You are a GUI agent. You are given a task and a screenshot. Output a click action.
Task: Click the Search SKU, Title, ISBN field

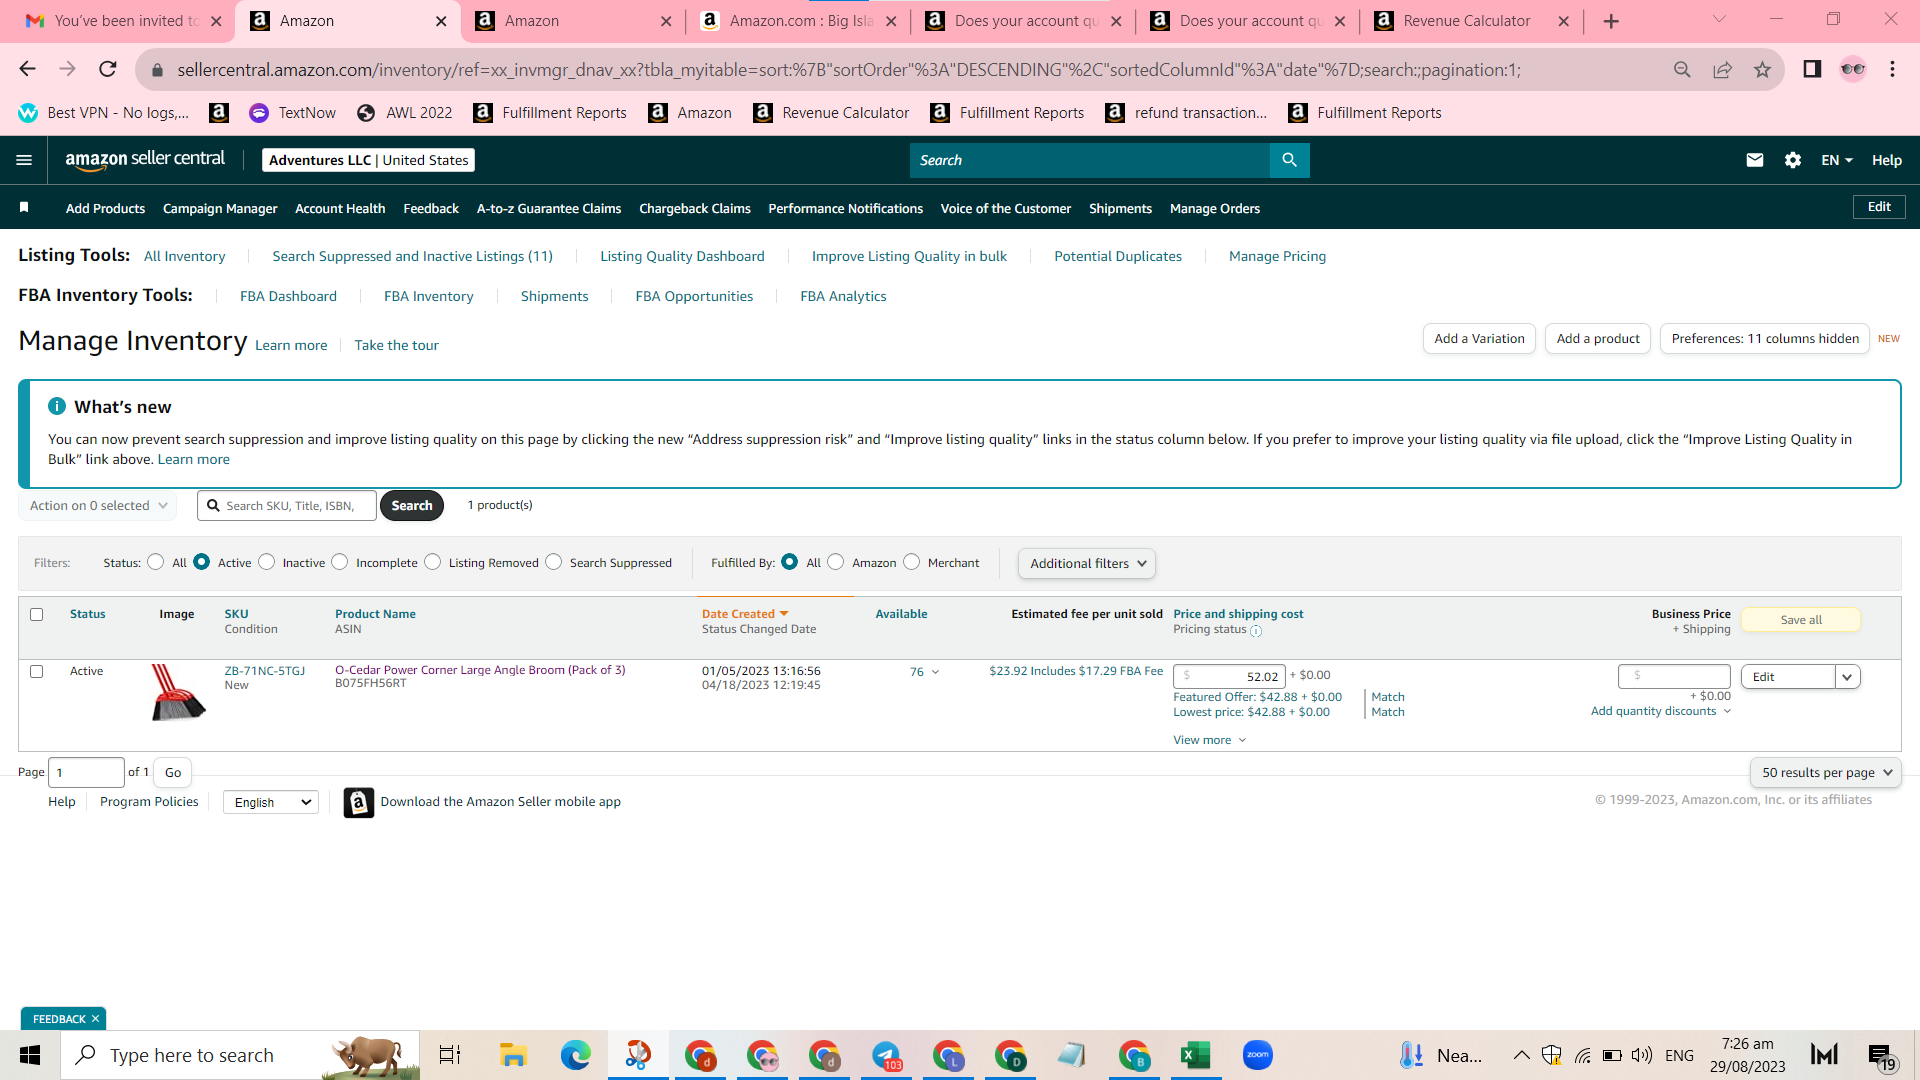287,506
